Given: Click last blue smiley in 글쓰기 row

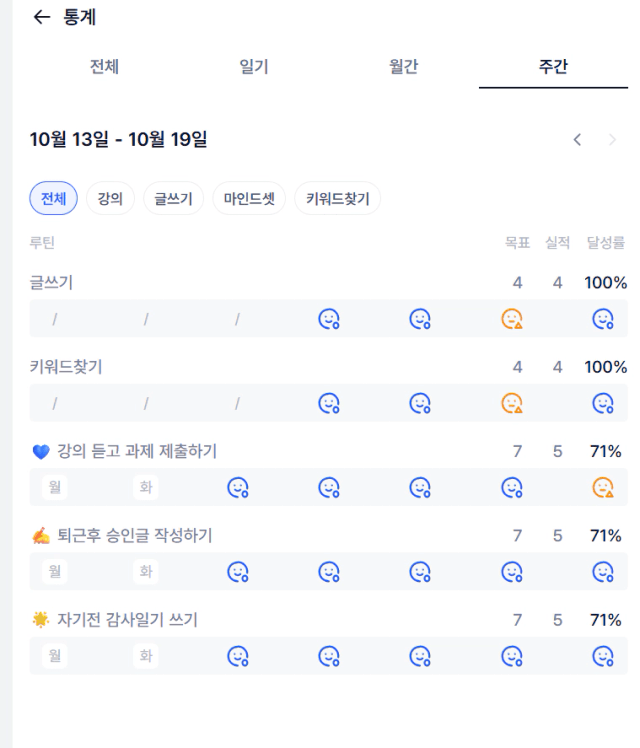Looking at the screenshot, I should (603, 319).
